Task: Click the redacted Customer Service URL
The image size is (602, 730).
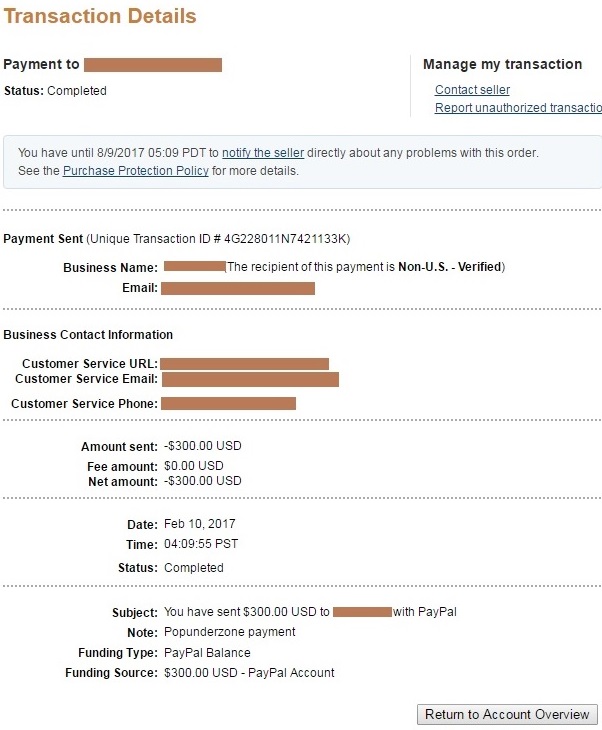Action: pyautogui.click(x=244, y=364)
